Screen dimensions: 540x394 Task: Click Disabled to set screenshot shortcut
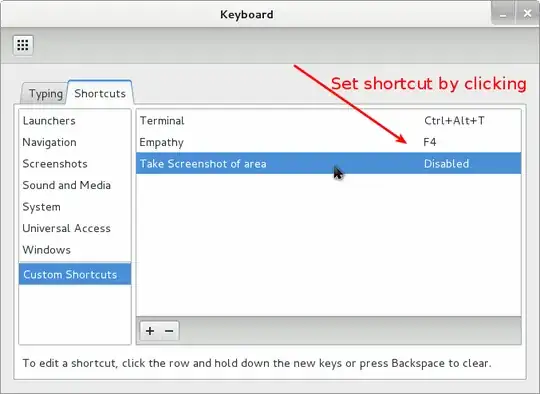pyautogui.click(x=446, y=164)
